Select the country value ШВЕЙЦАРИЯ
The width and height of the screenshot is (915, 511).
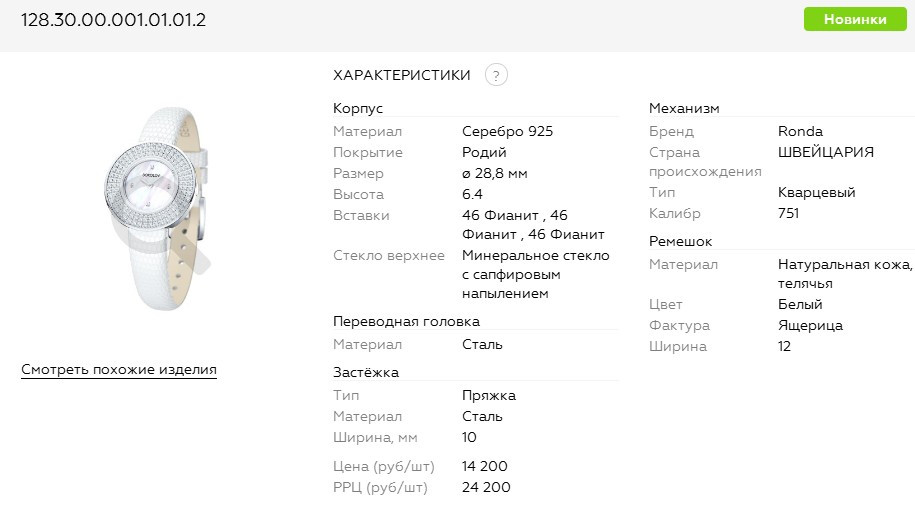tap(826, 152)
